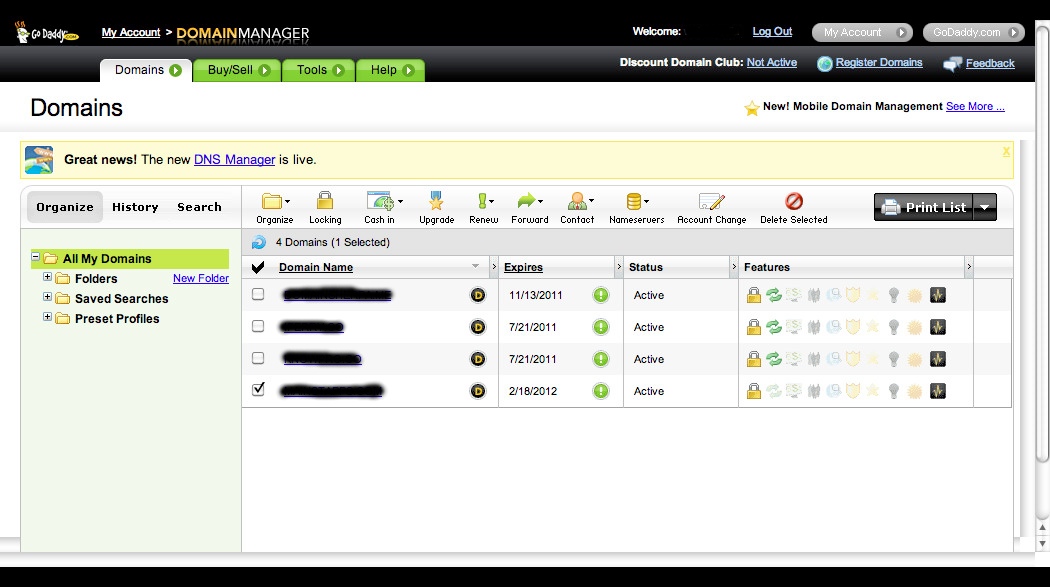
Task: Click lock feature icon in 2/18/2012 row
Action: 754,391
